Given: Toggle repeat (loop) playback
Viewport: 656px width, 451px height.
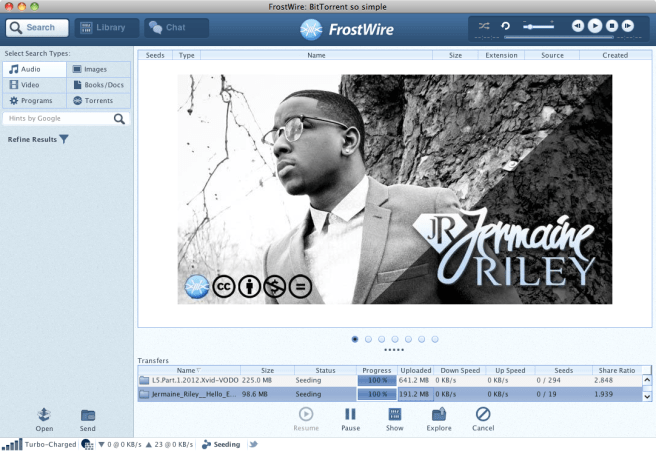Looking at the screenshot, I should [x=506, y=24].
